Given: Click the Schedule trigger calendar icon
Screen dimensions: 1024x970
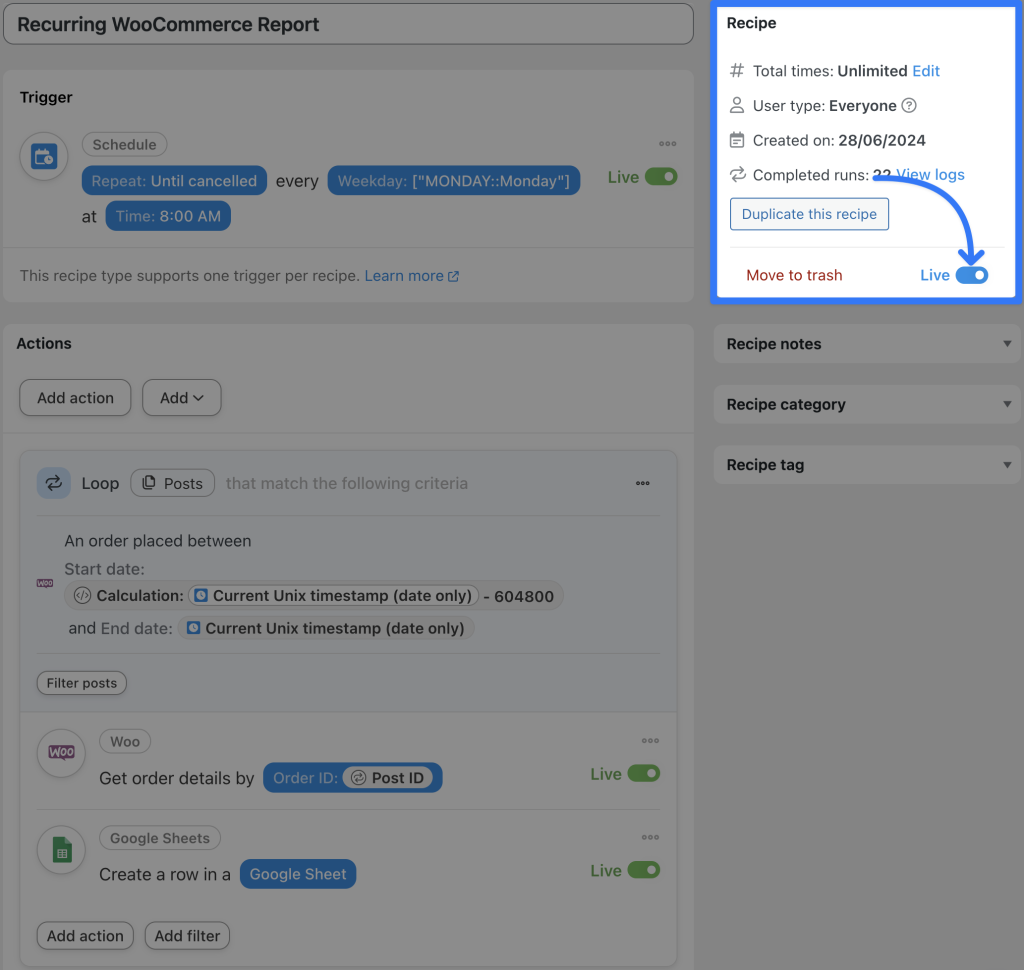Looking at the screenshot, I should [43, 156].
